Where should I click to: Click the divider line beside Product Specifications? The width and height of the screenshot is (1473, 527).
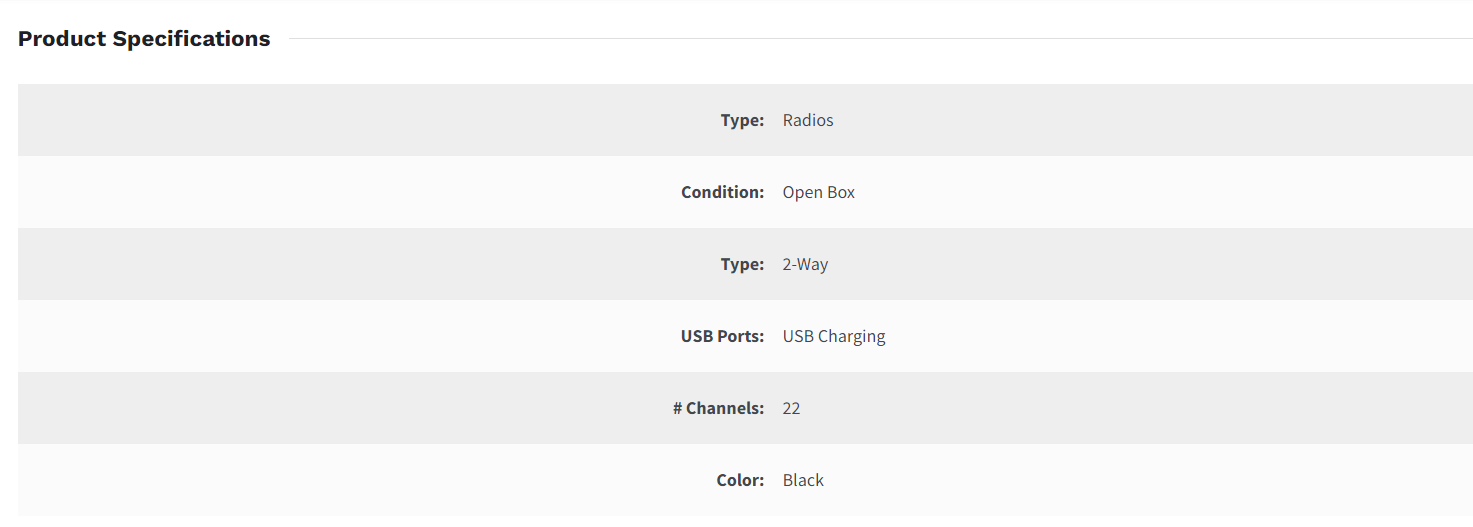pos(880,39)
